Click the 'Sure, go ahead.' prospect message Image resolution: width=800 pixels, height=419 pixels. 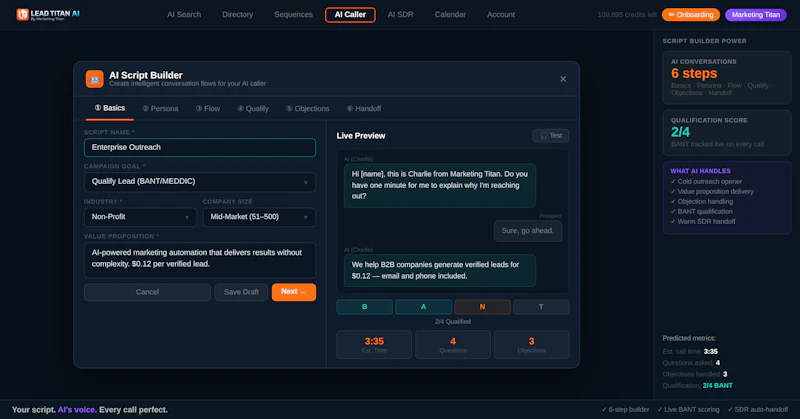528,231
